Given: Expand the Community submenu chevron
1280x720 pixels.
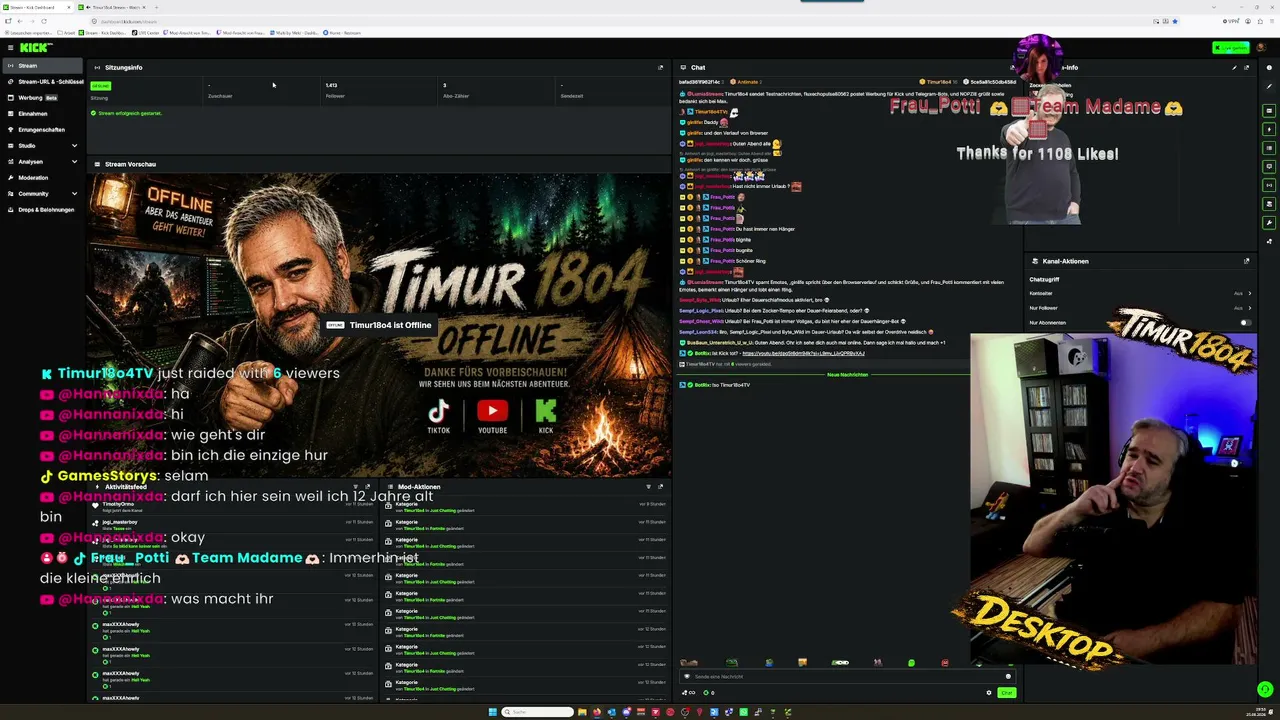Looking at the screenshot, I should (74, 194).
